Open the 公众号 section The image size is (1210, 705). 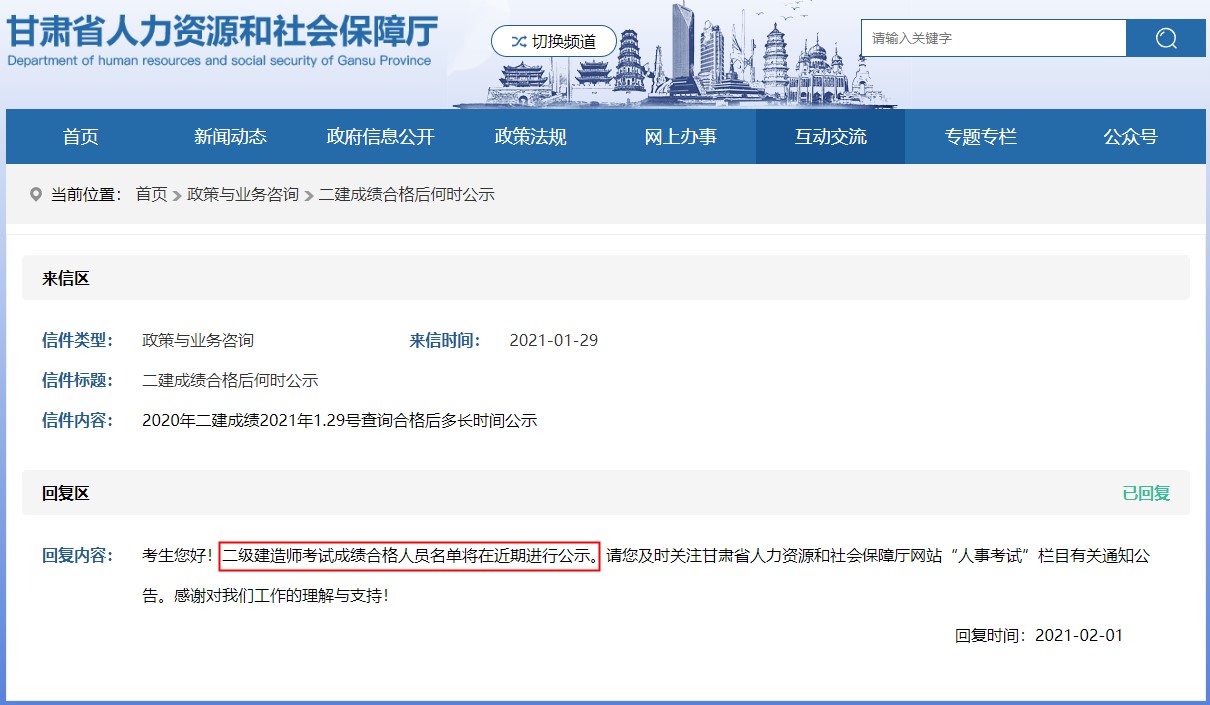click(1127, 137)
